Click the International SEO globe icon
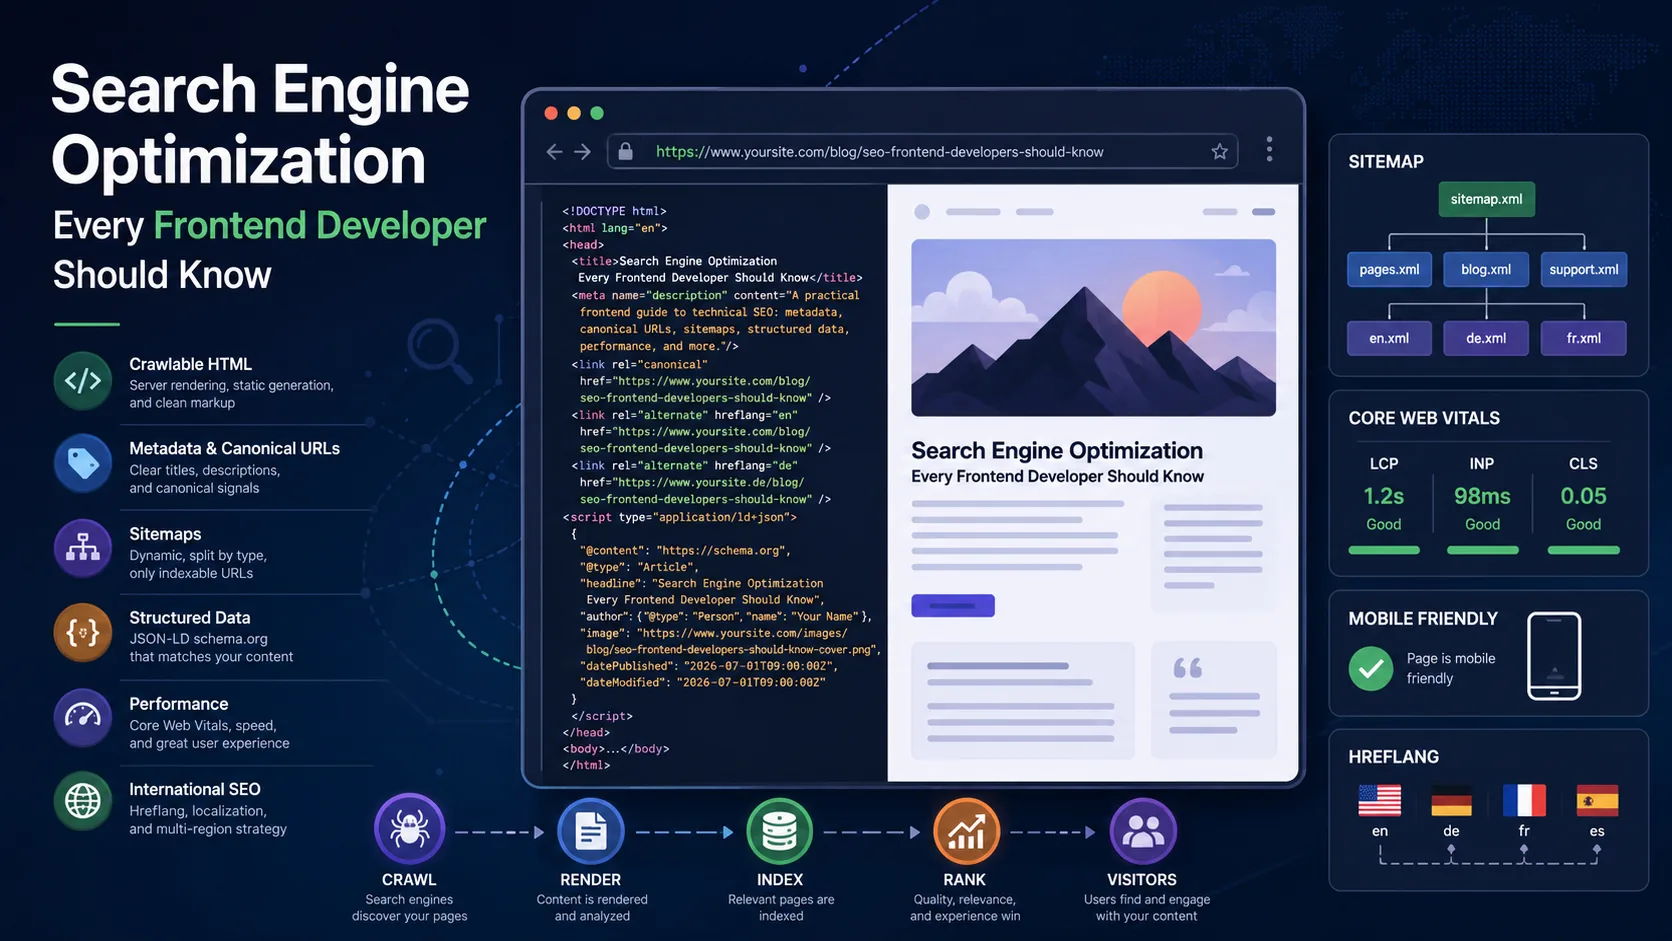This screenshot has height=941, width=1672. pyautogui.click(x=83, y=801)
